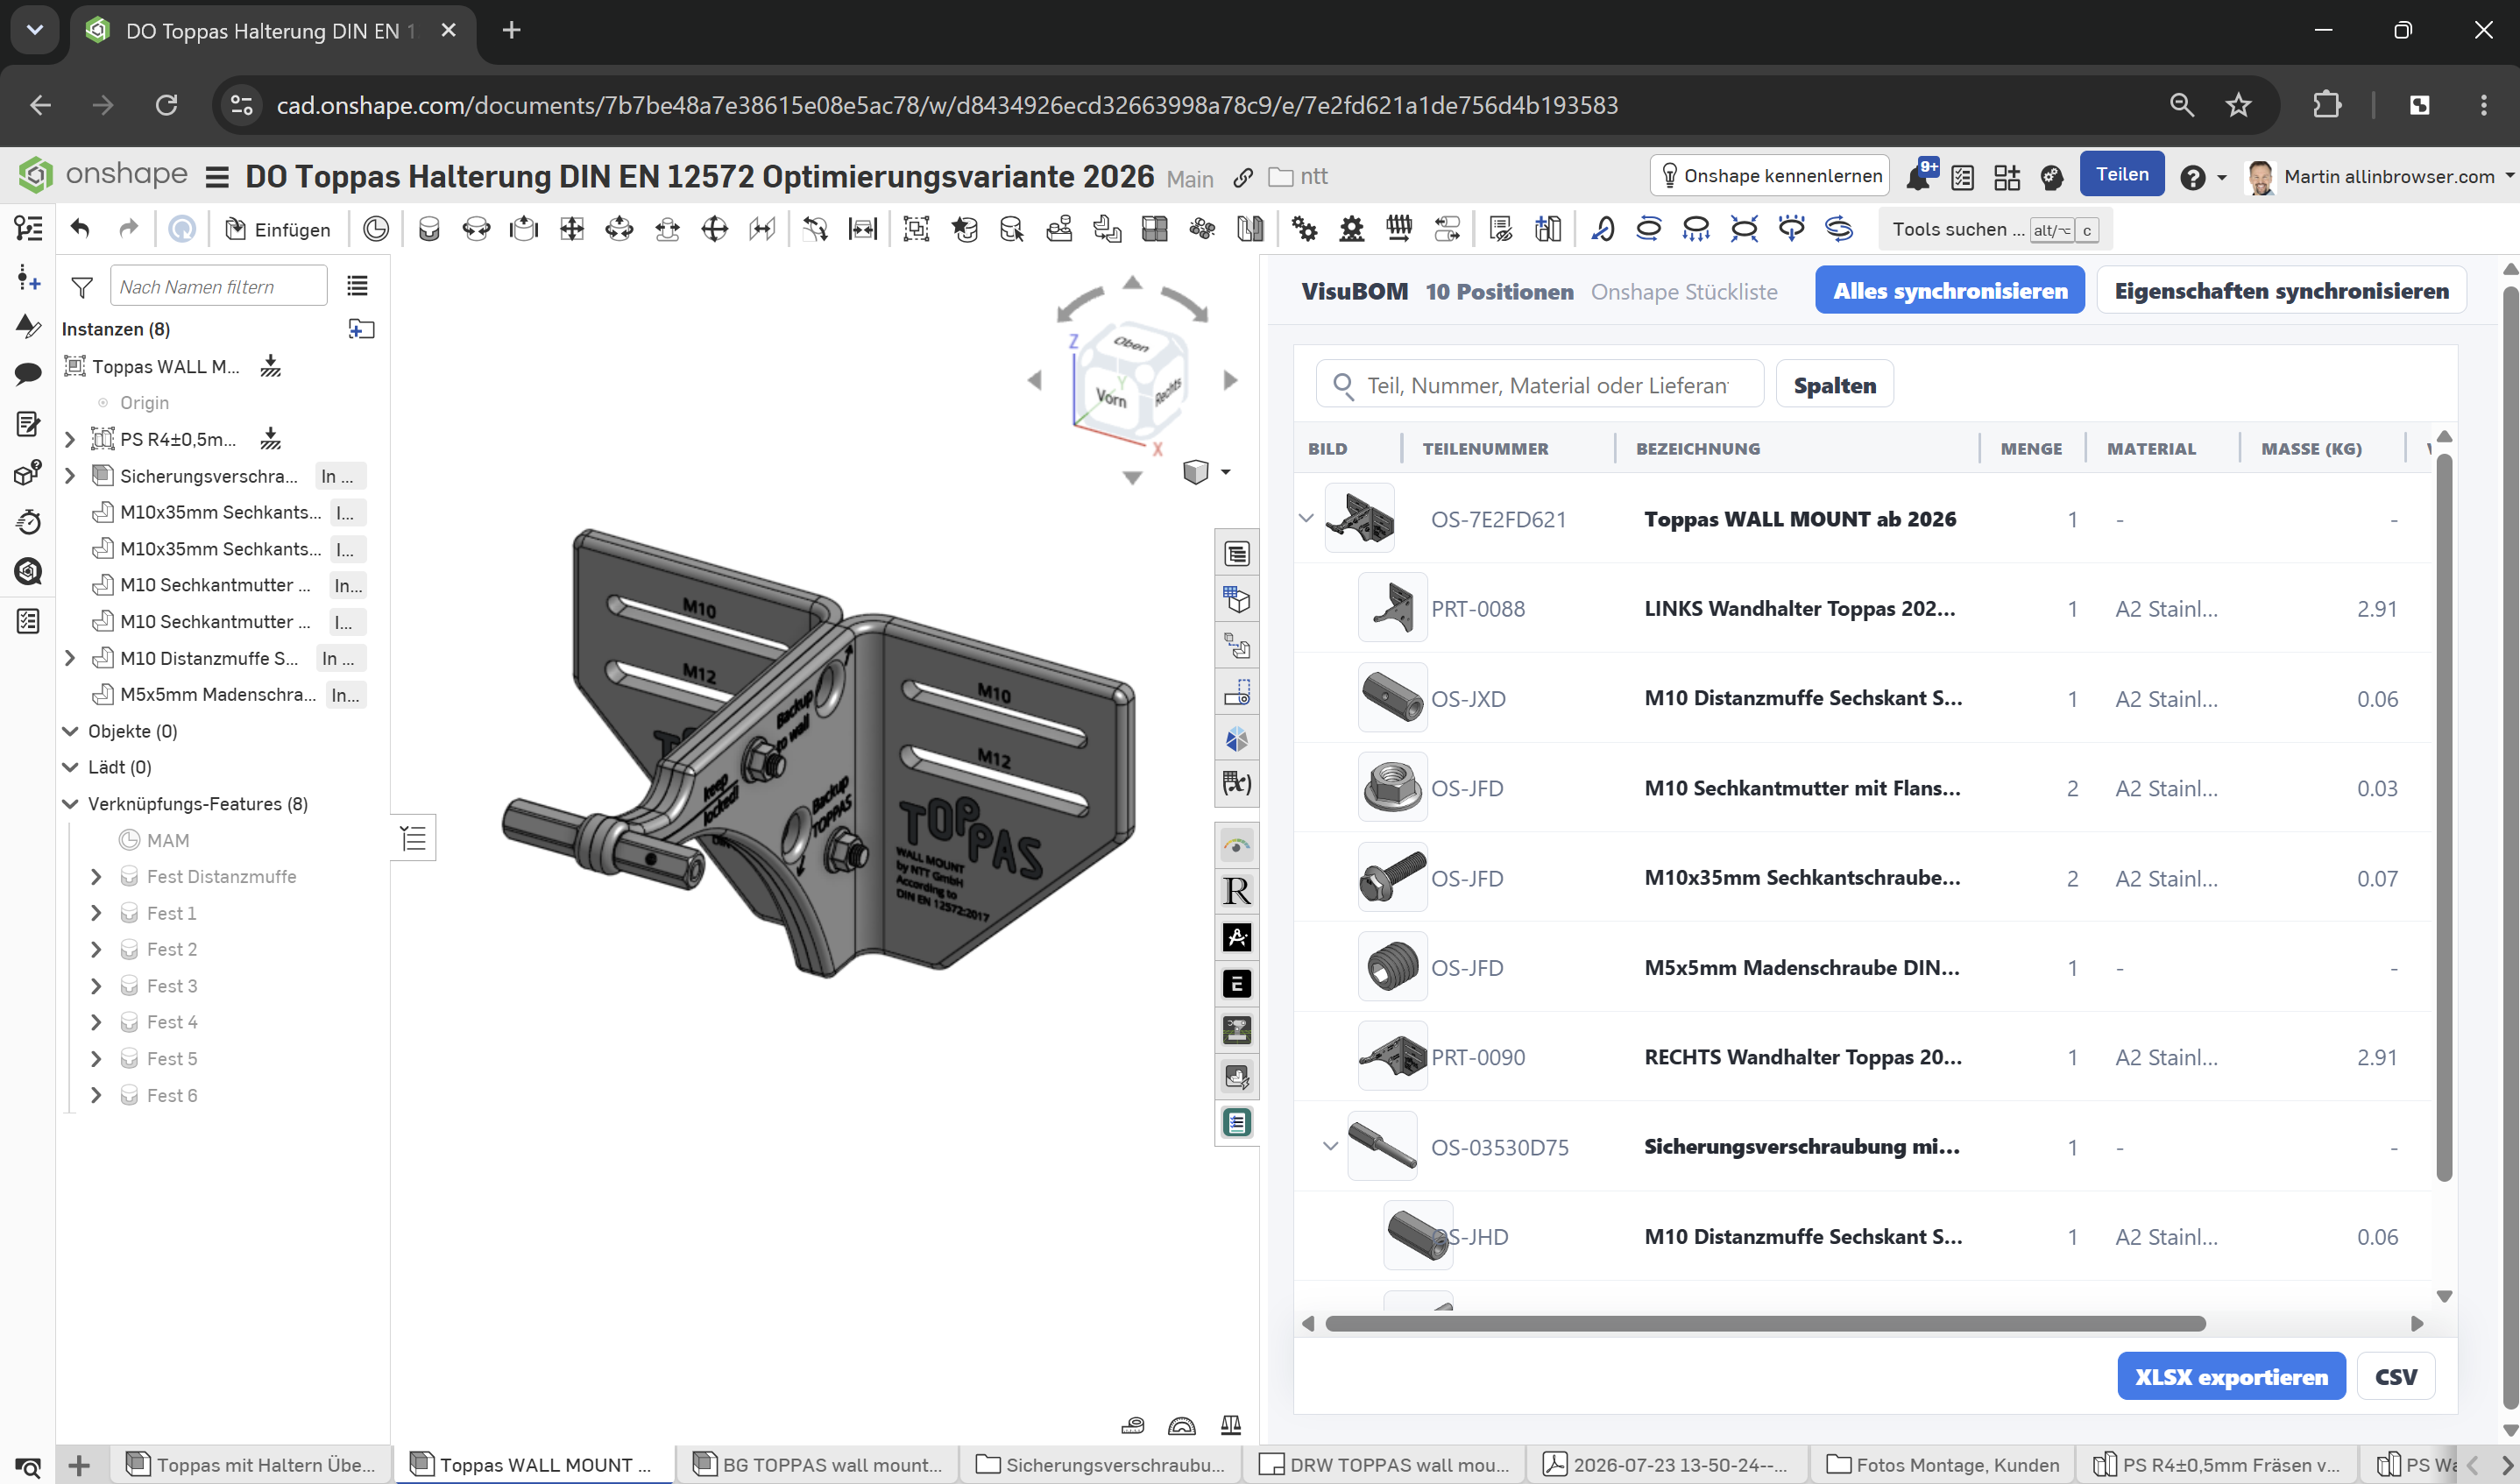The width and height of the screenshot is (2520, 1484).
Task: Open the help question mark menu
Action: click(x=2192, y=177)
